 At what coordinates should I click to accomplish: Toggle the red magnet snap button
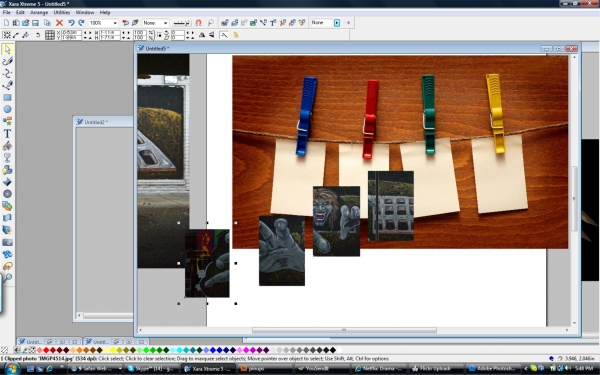coord(198,23)
